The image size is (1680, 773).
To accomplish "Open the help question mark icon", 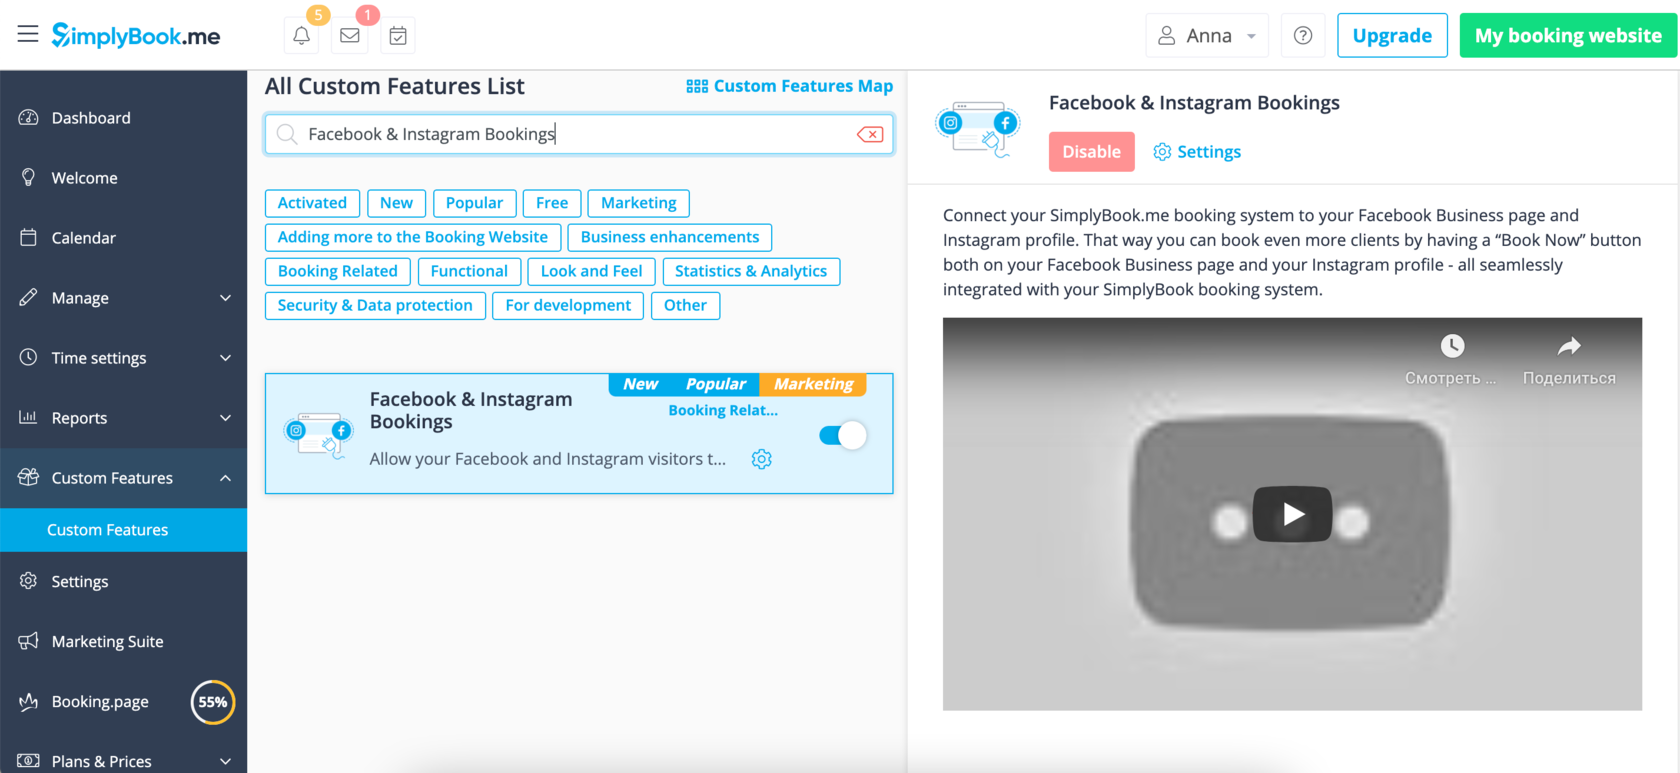I will (1302, 36).
